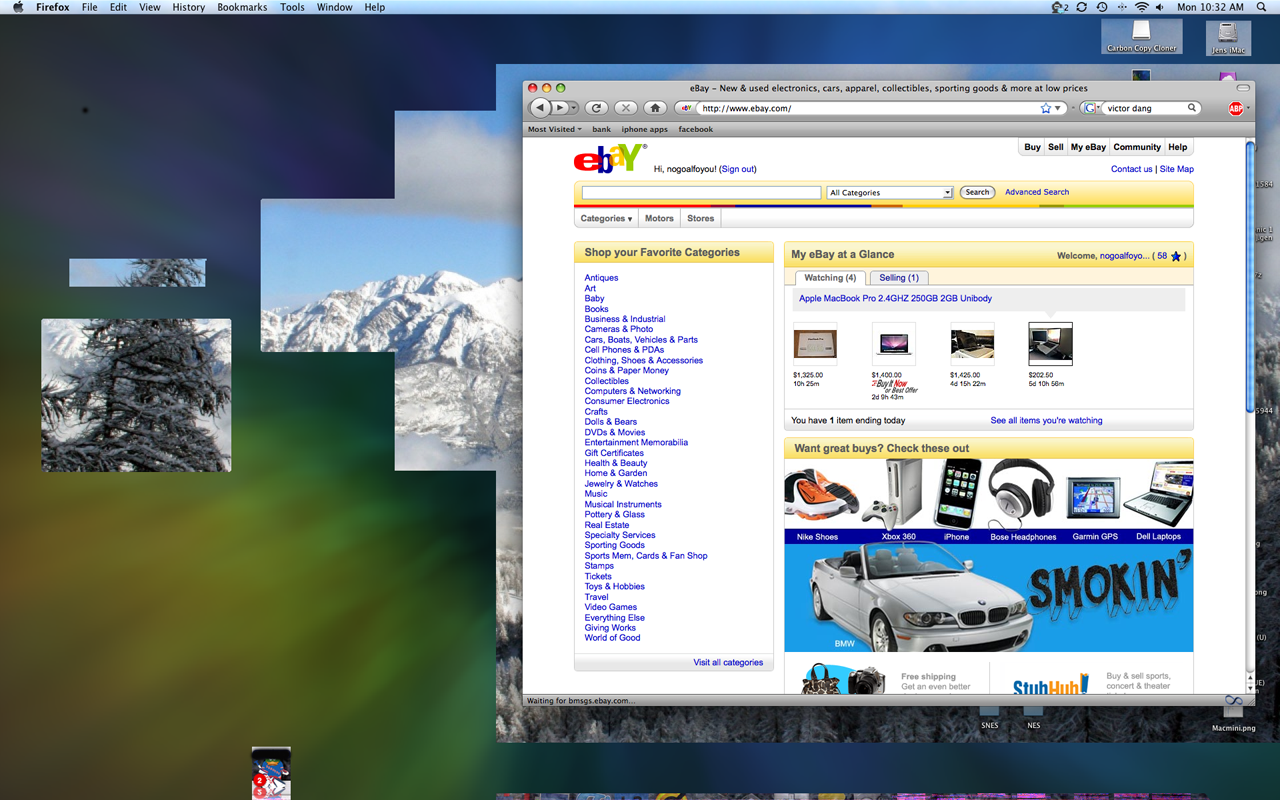This screenshot has width=1280, height=800.
Task: Expand the Categories menu on eBay navigation
Action: [606, 218]
